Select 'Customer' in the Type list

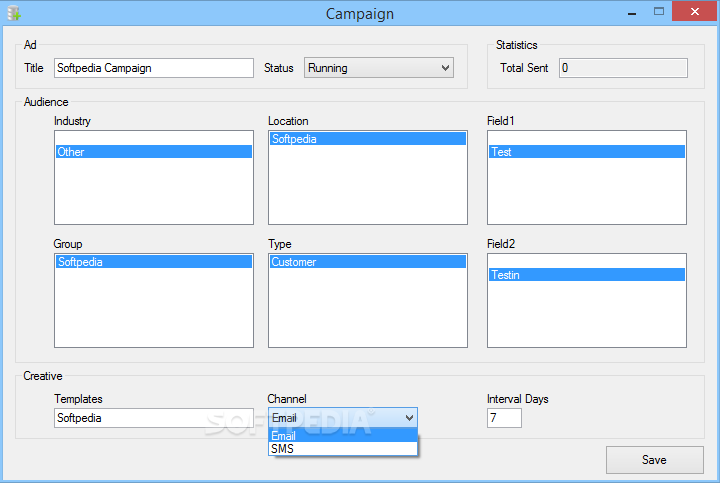(368, 262)
